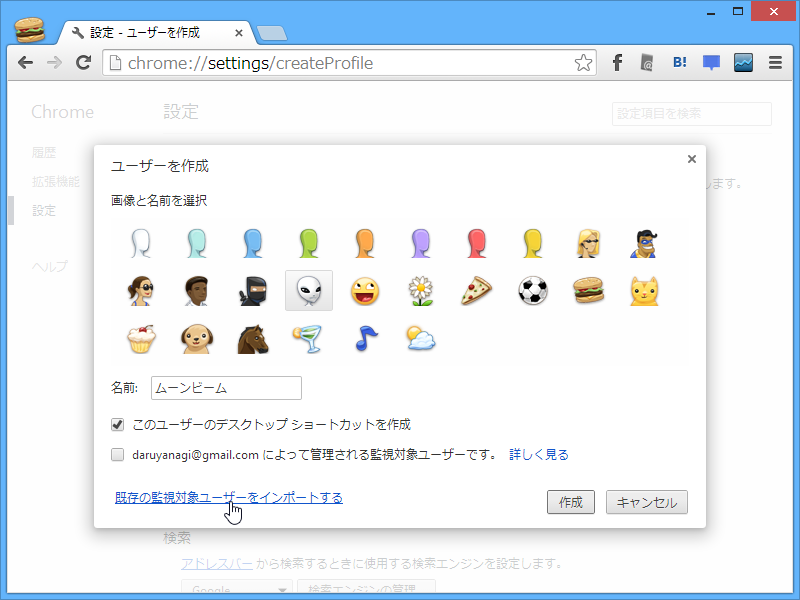Enable supervised user managed by daruyanagi@gmail.com

click(117, 455)
